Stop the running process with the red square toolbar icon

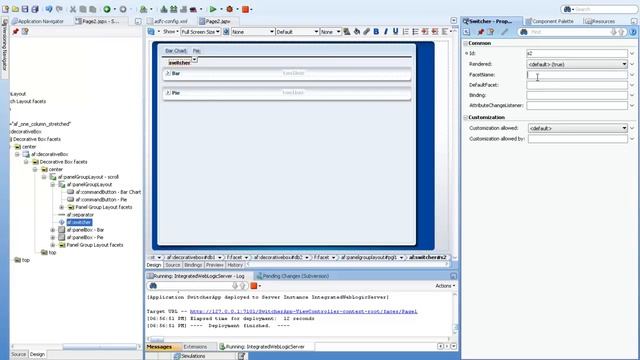[x=245, y=9]
